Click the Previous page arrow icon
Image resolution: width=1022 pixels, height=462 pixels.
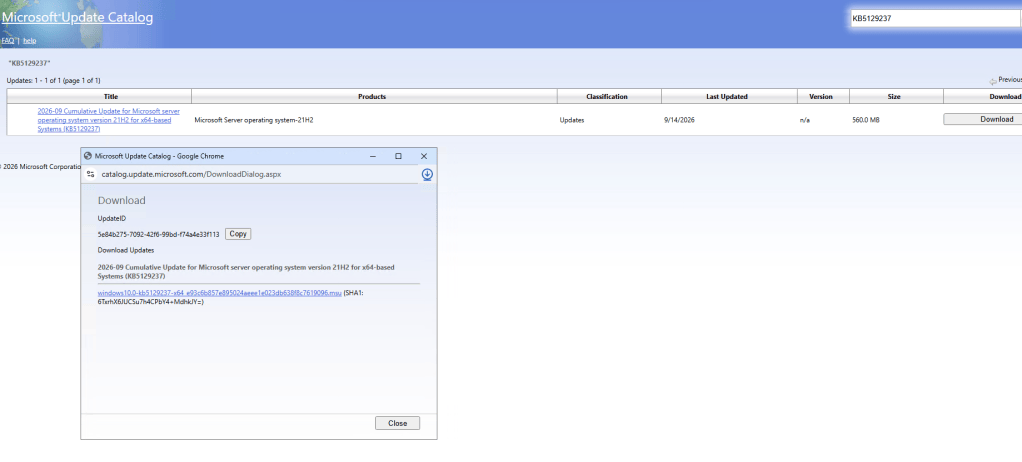click(x=993, y=81)
